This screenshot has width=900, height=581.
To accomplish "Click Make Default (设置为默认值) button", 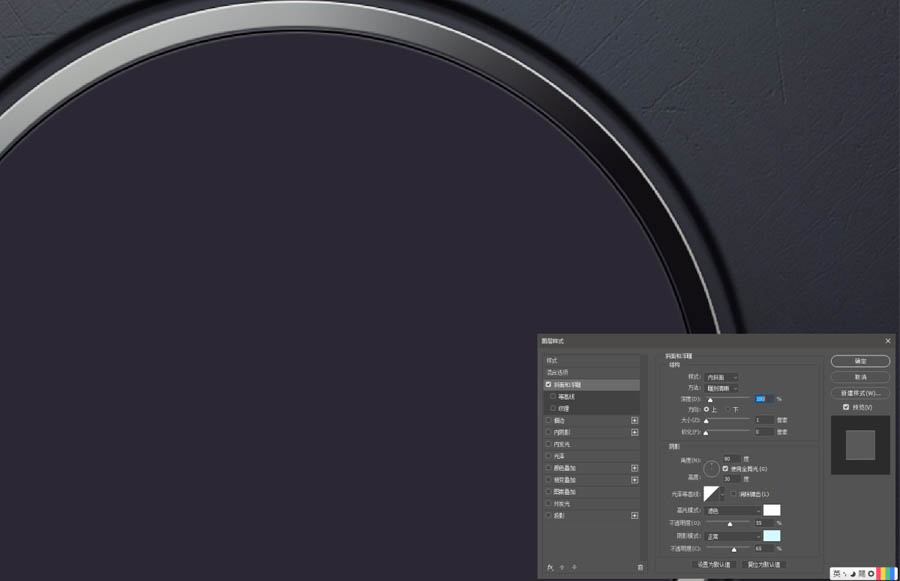I will [x=713, y=565].
